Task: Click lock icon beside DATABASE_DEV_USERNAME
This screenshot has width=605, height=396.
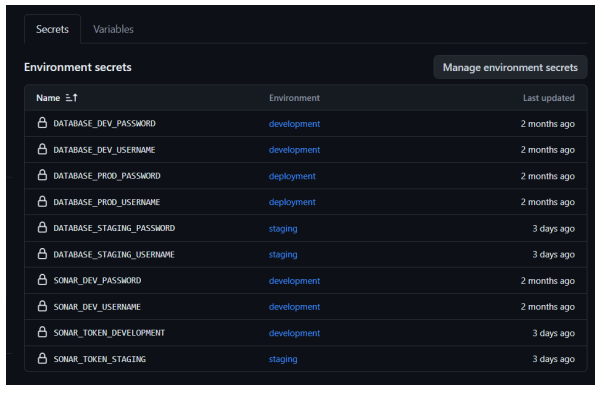Action: click(42, 149)
